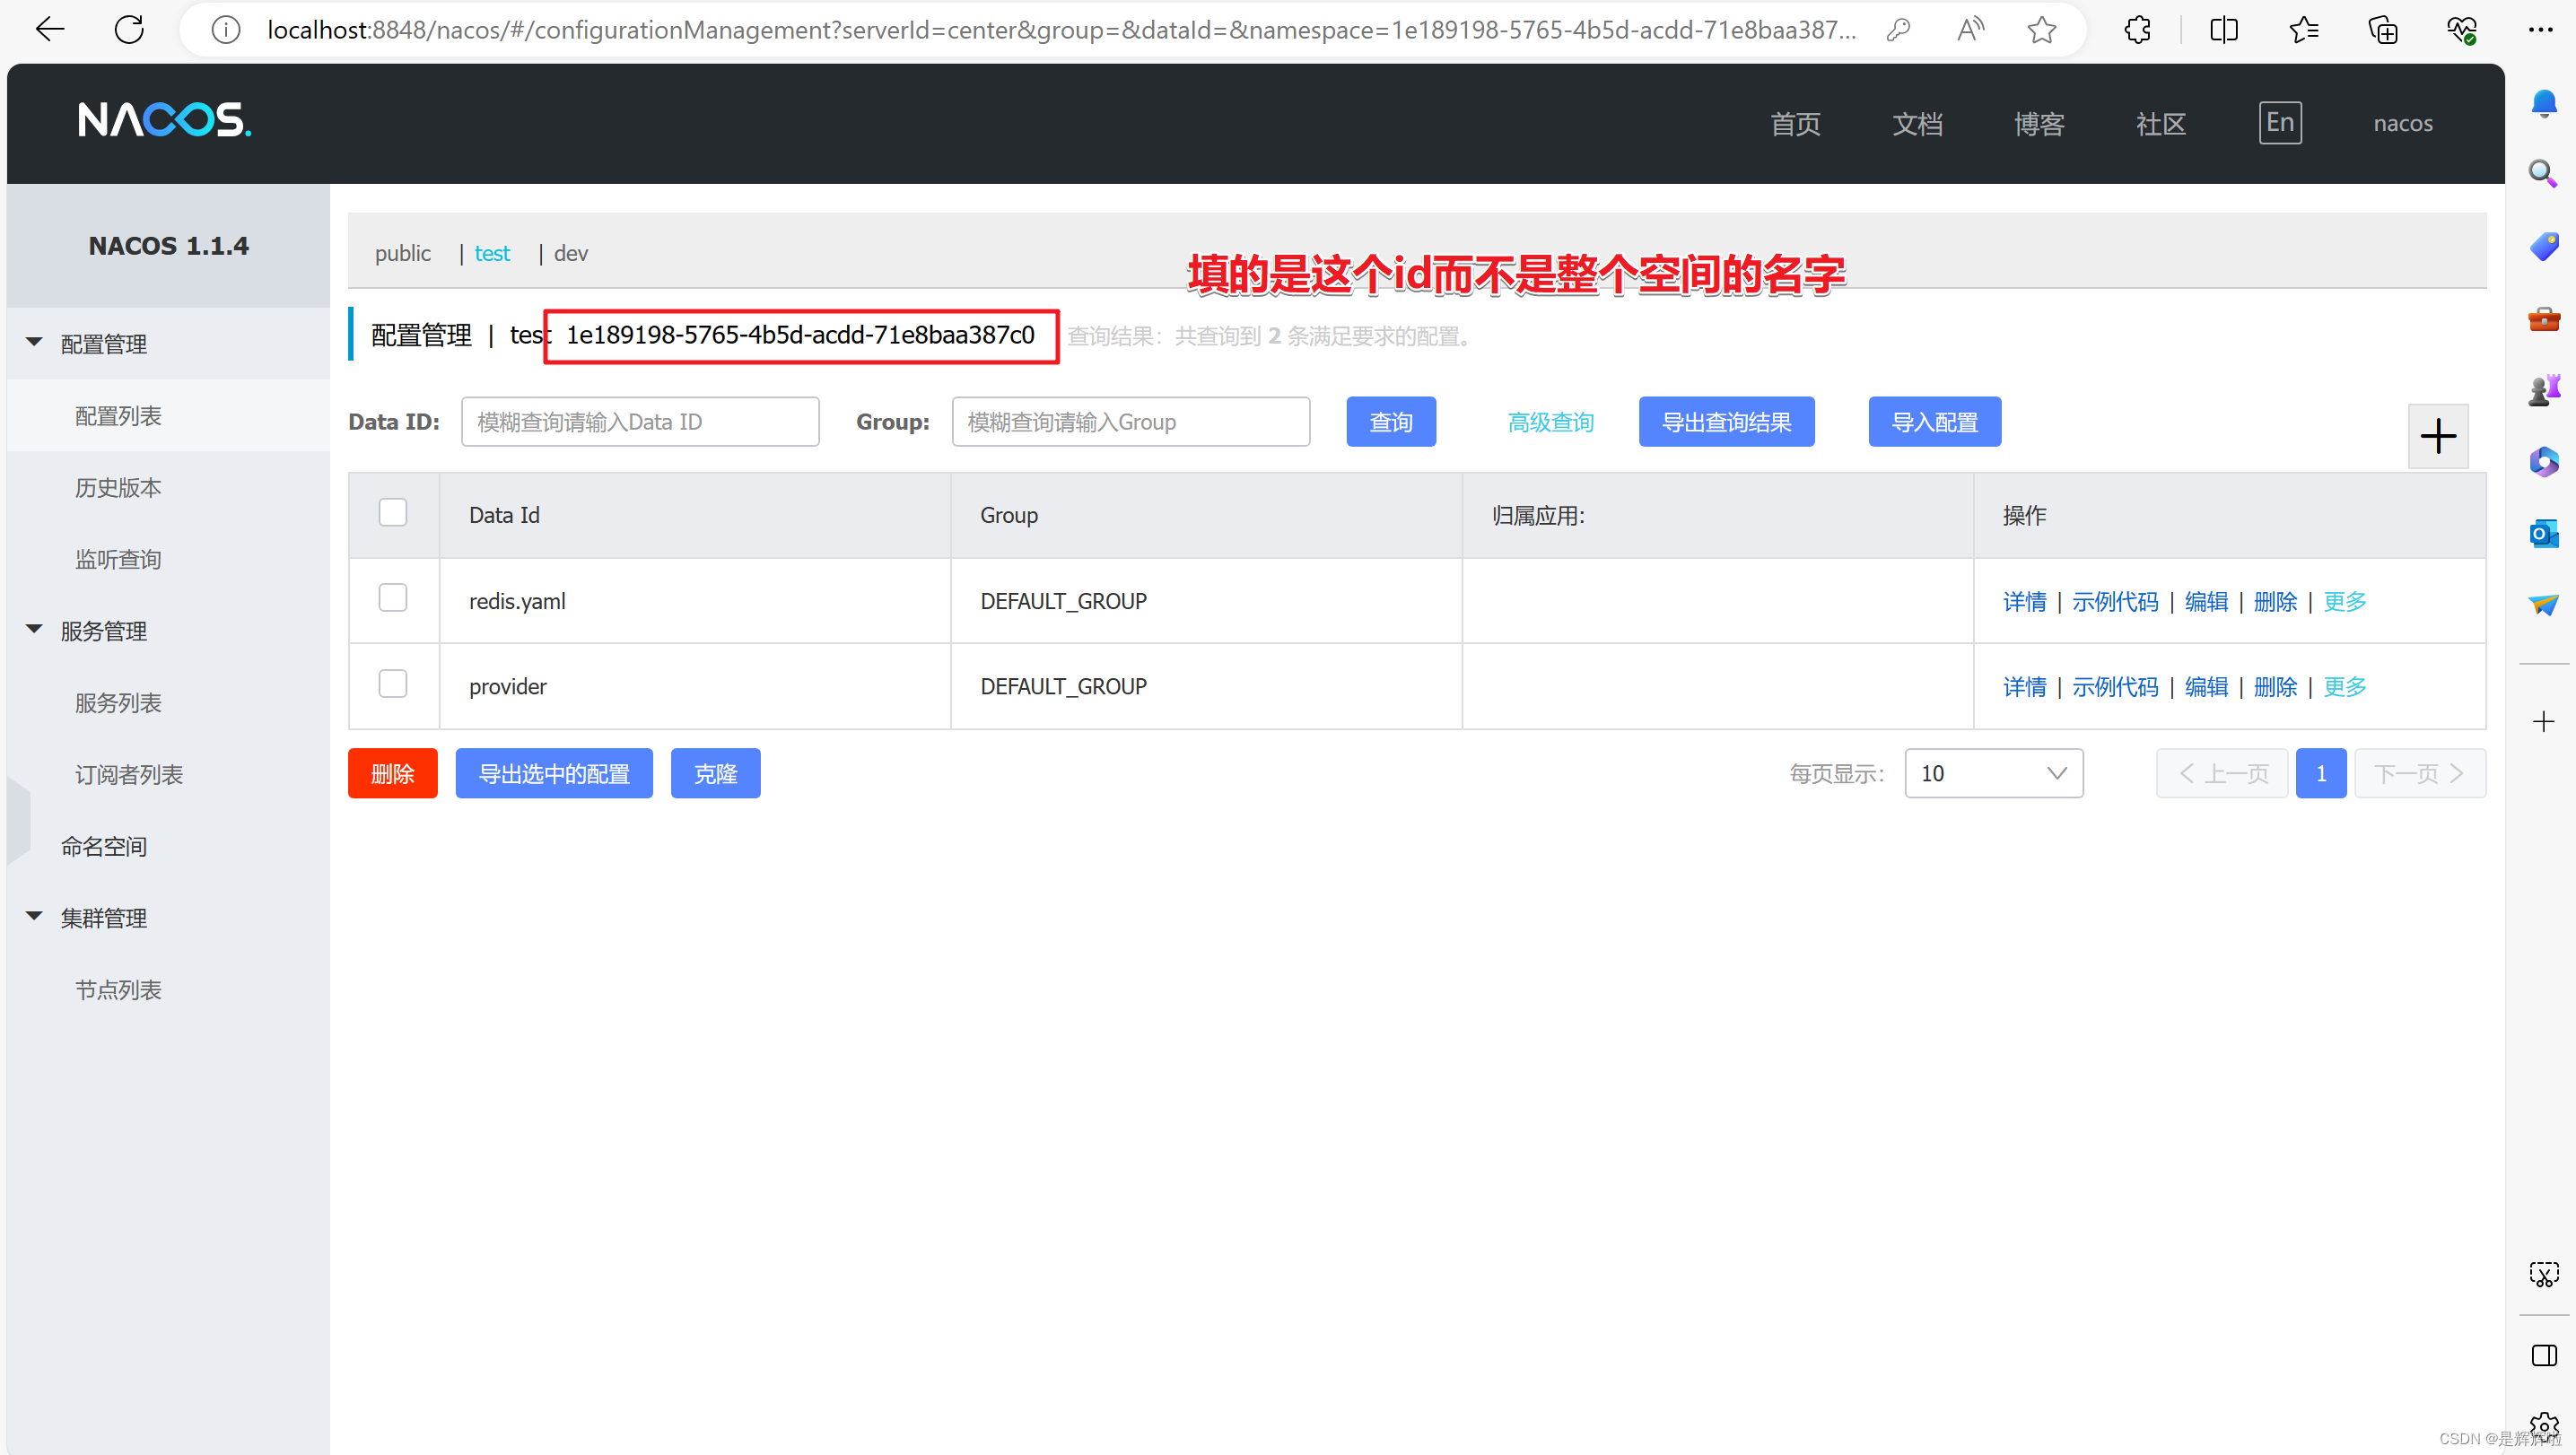Image resolution: width=2576 pixels, height=1455 pixels.
Task: Open search icon in Edge sidebar
Action: tap(2544, 174)
